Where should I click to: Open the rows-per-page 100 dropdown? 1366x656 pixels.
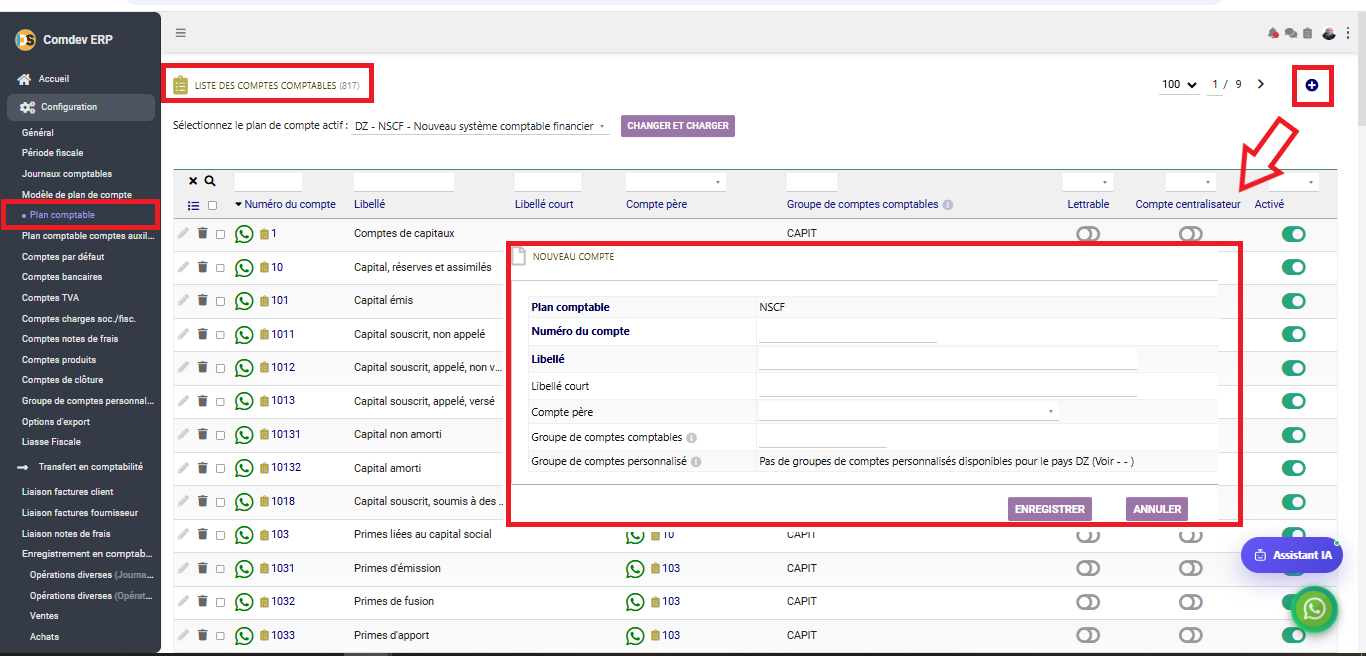[1180, 85]
